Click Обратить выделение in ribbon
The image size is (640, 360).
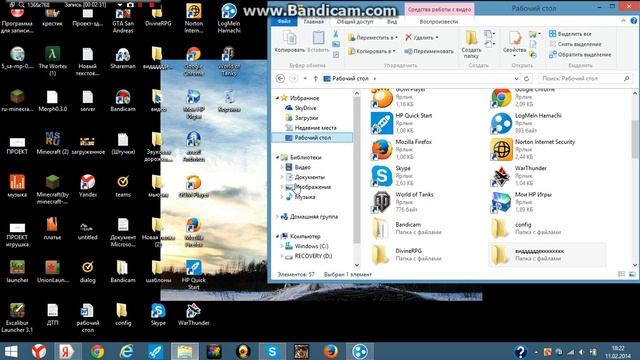coord(580,54)
